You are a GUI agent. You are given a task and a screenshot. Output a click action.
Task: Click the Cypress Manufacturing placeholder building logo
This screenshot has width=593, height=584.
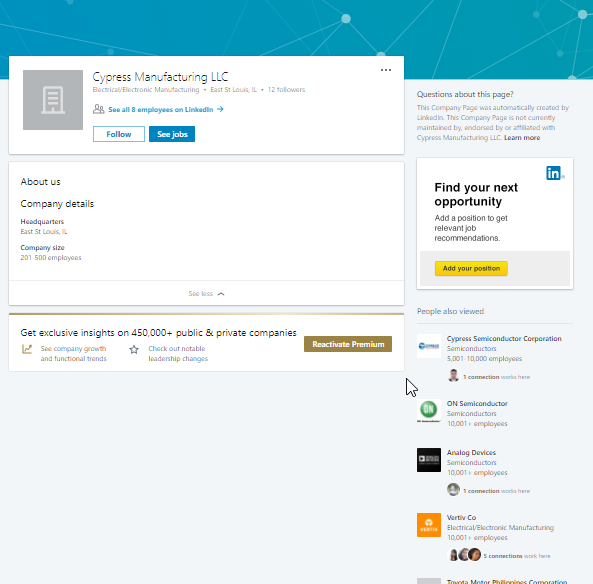[53, 100]
